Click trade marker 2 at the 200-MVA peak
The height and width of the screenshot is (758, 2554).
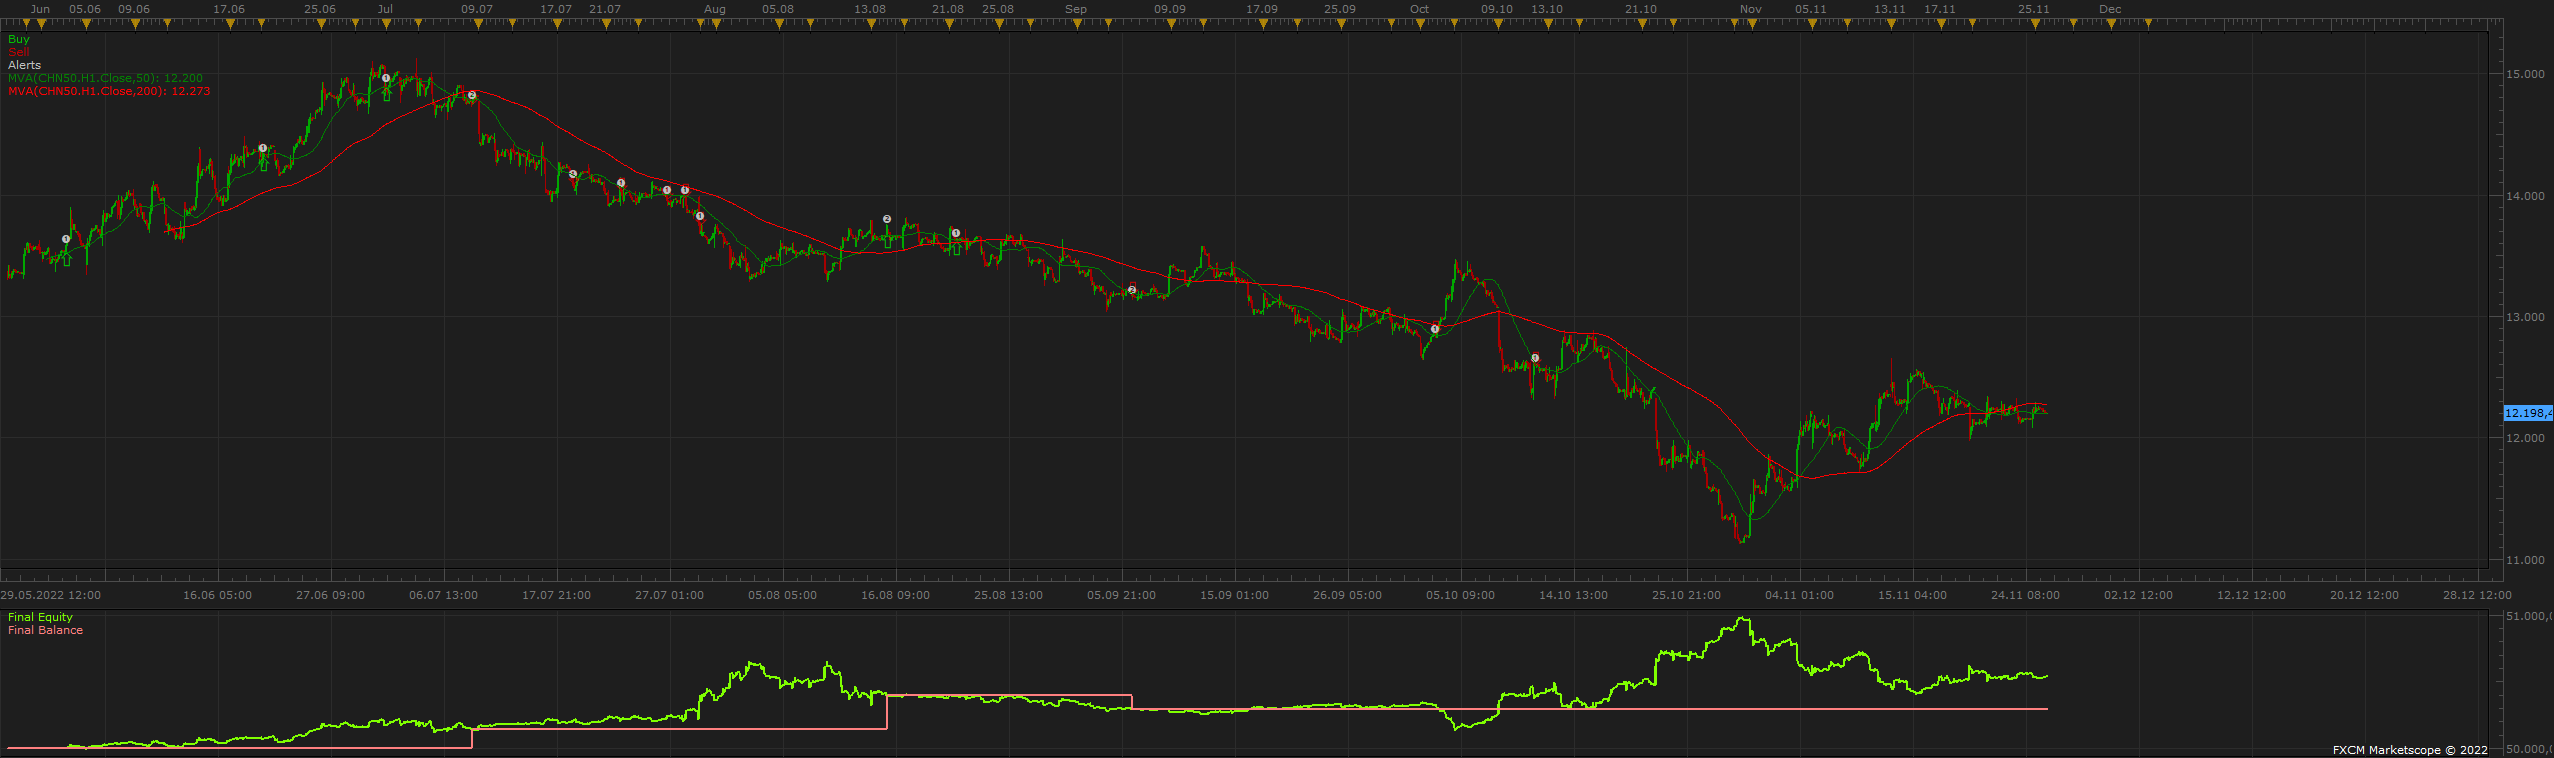[472, 96]
